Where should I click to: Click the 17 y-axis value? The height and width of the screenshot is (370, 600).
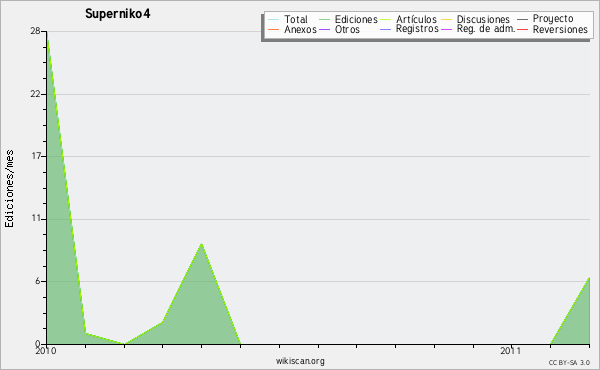(36, 156)
